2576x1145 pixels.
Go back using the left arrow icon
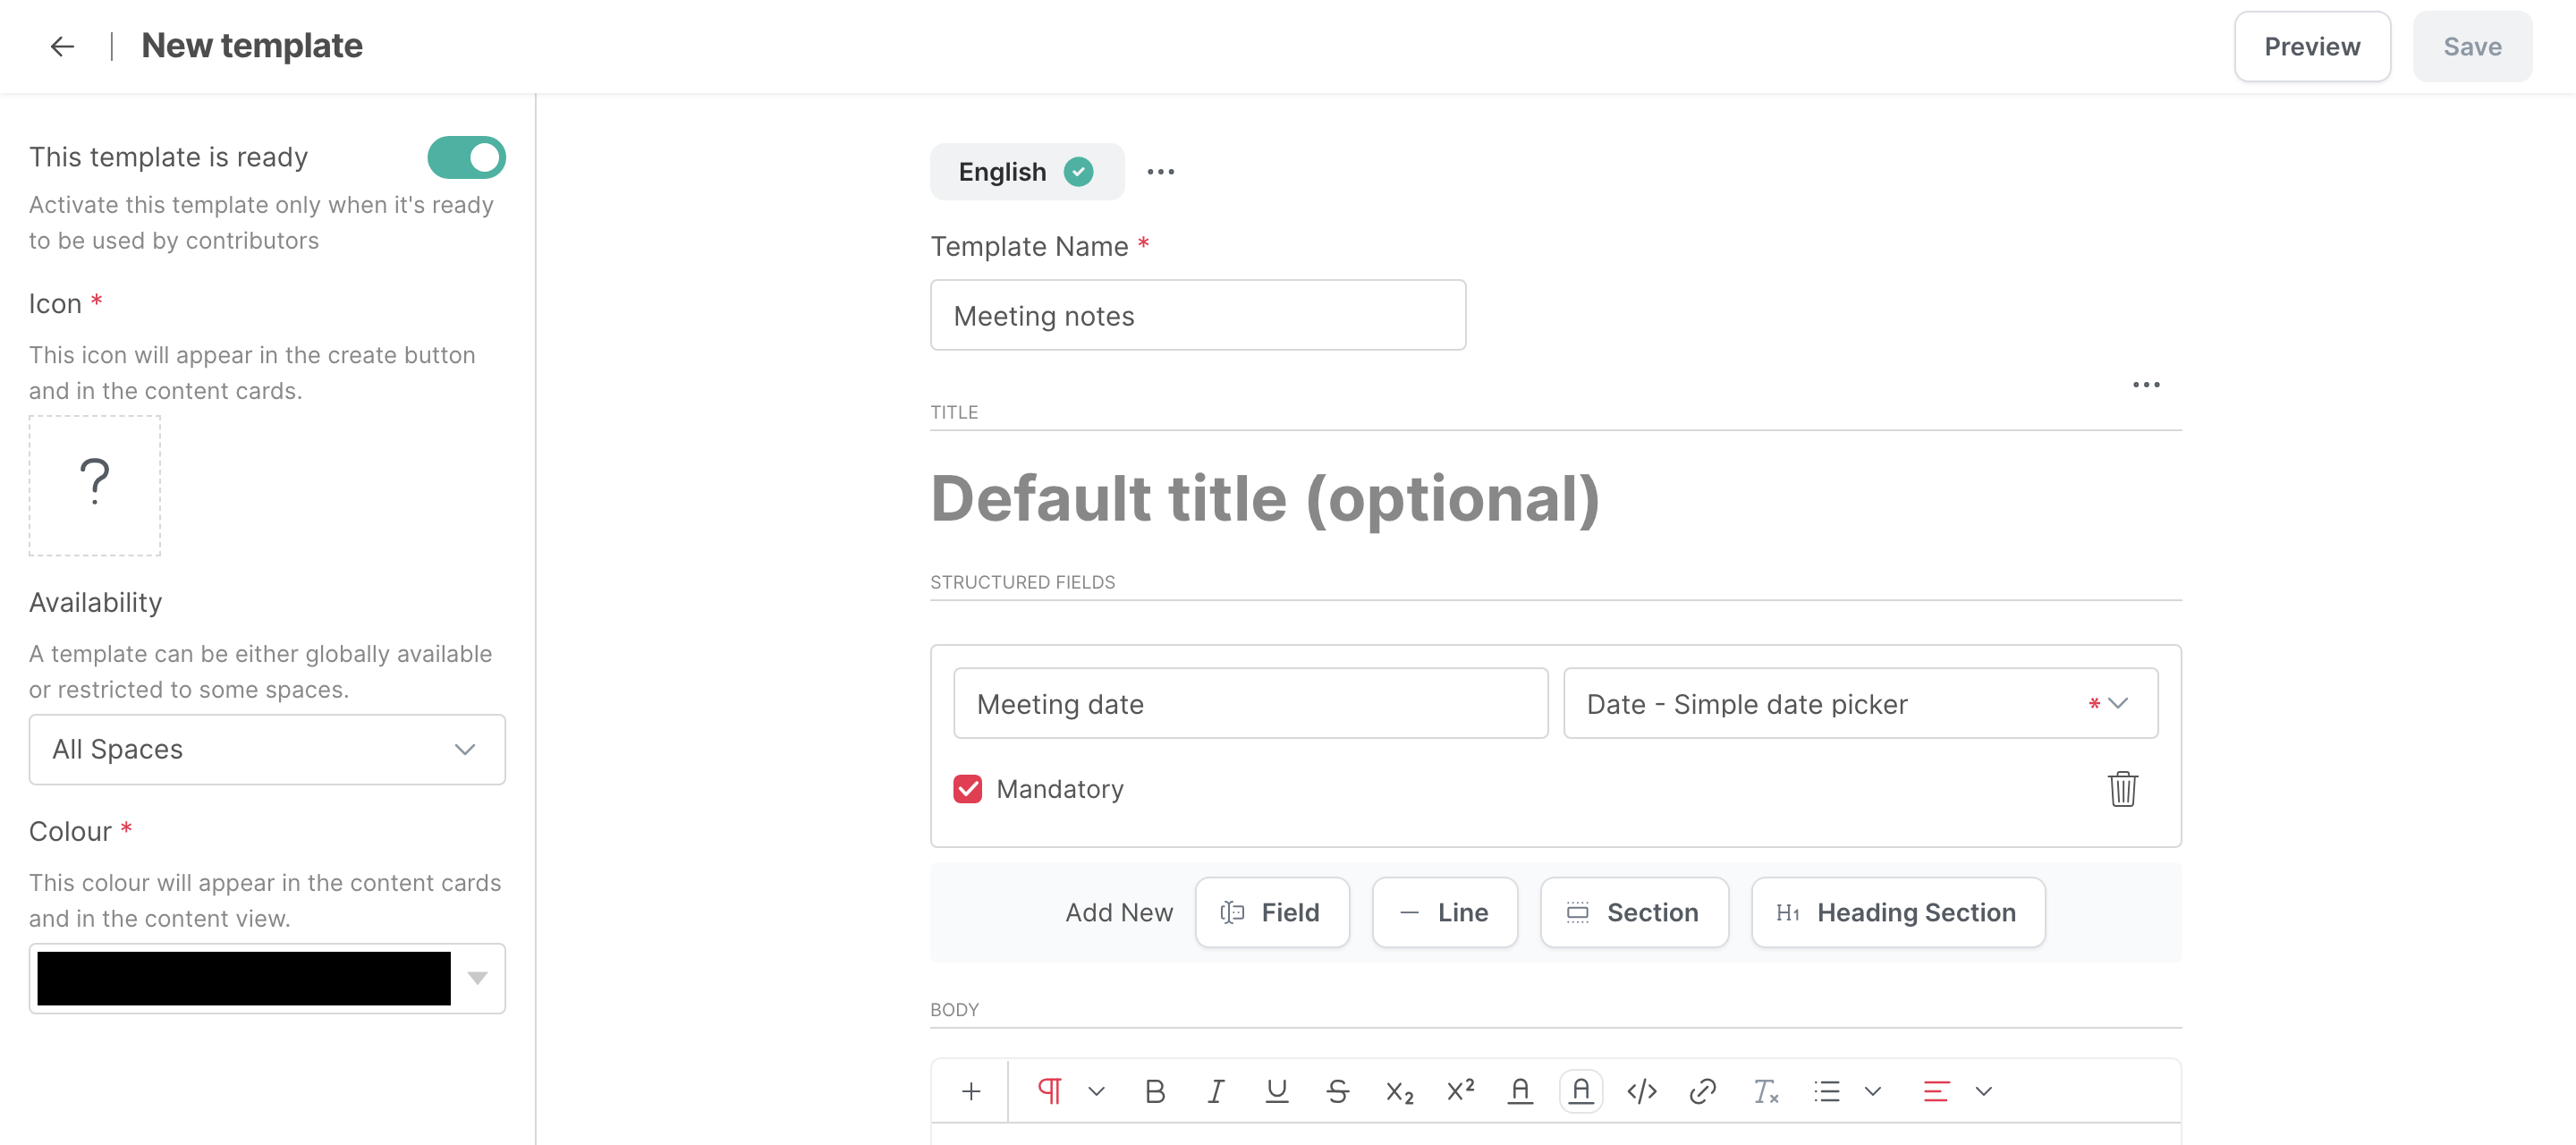point(62,46)
